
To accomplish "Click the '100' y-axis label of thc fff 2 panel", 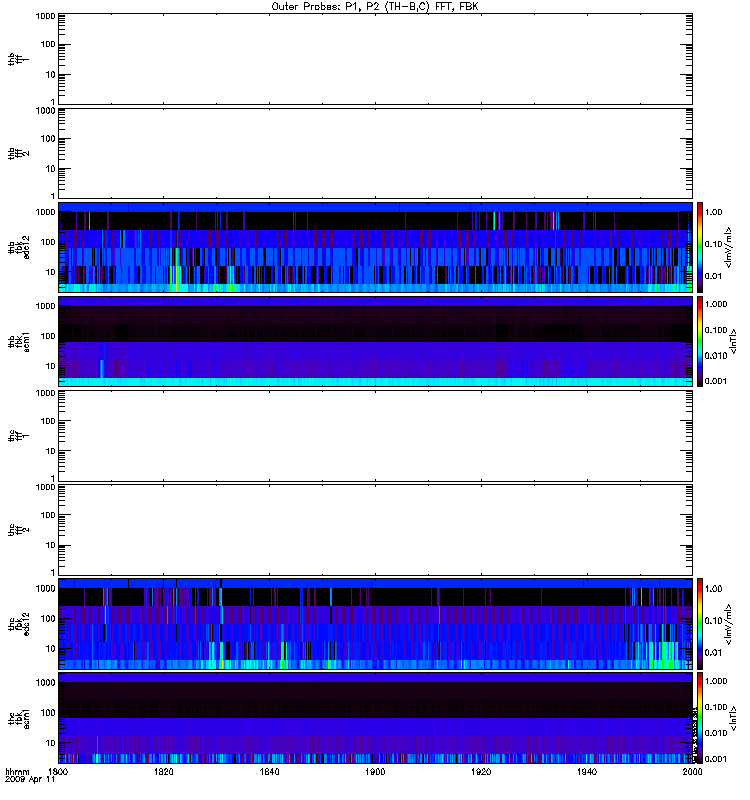I will pos(48,515).
